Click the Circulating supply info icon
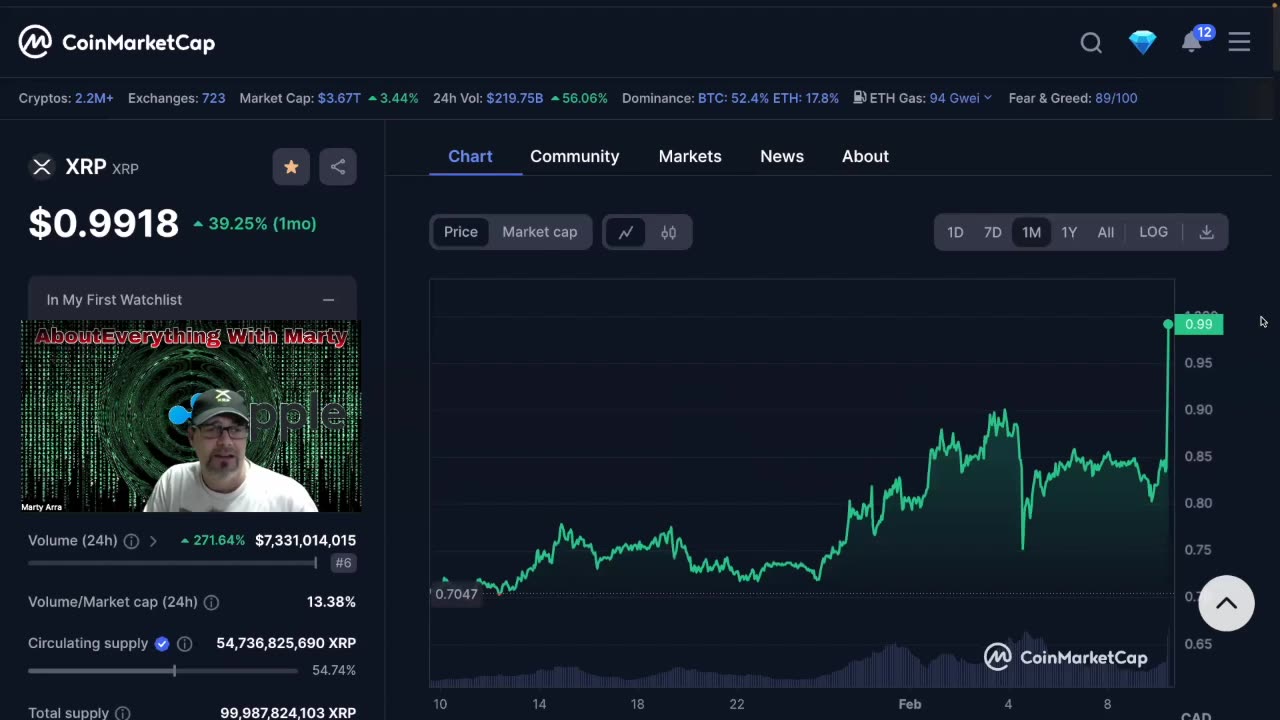1280x720 pixels. (x=184, y=644)
